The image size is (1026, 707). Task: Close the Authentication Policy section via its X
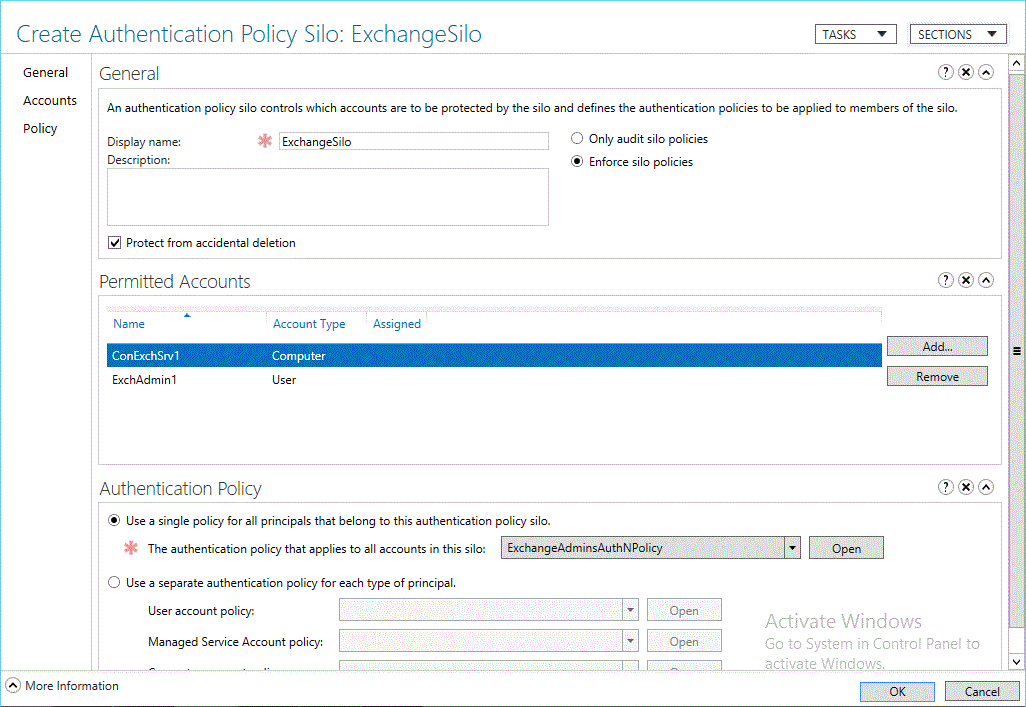click(x=966, y=487)
